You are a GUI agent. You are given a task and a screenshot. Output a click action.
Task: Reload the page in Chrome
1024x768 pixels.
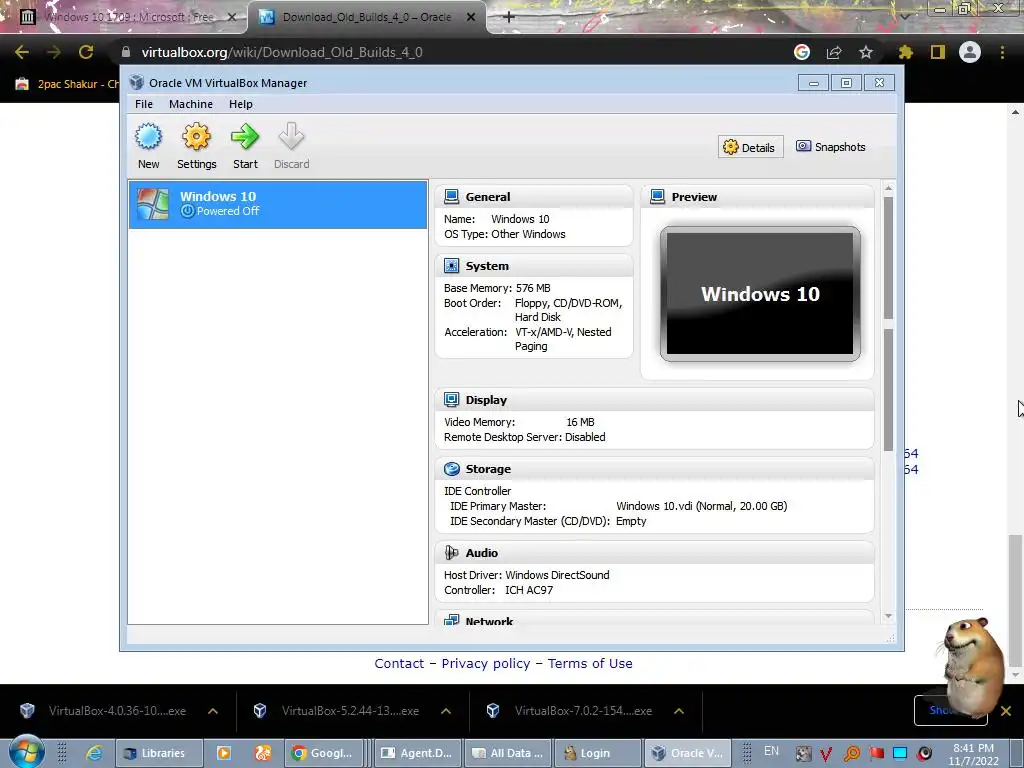(86, 52)
